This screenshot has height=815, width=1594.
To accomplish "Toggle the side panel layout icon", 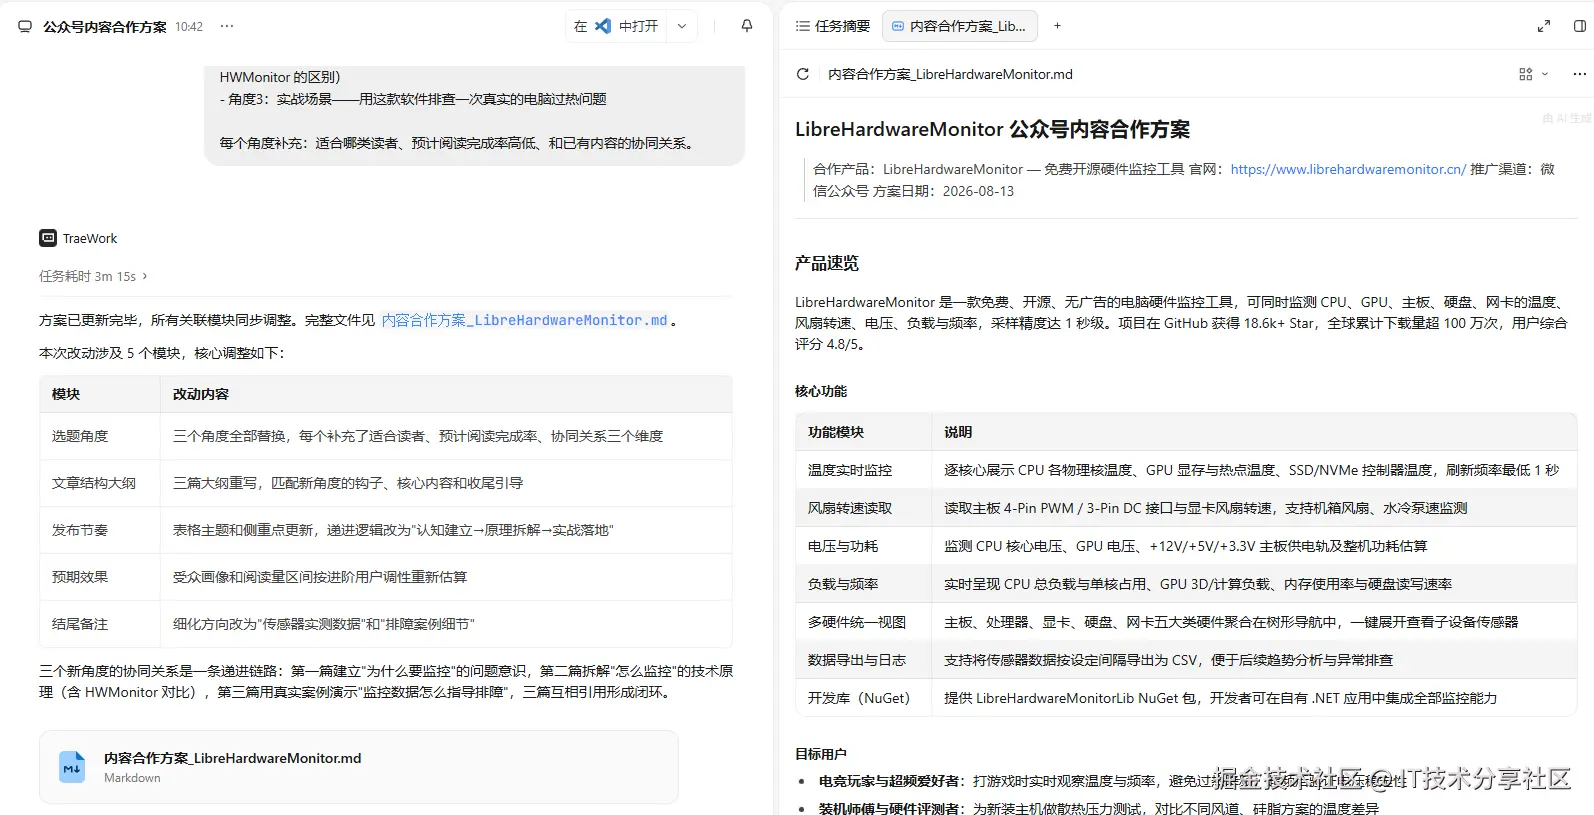I will pyautogui.click(x=1580, y=26).
